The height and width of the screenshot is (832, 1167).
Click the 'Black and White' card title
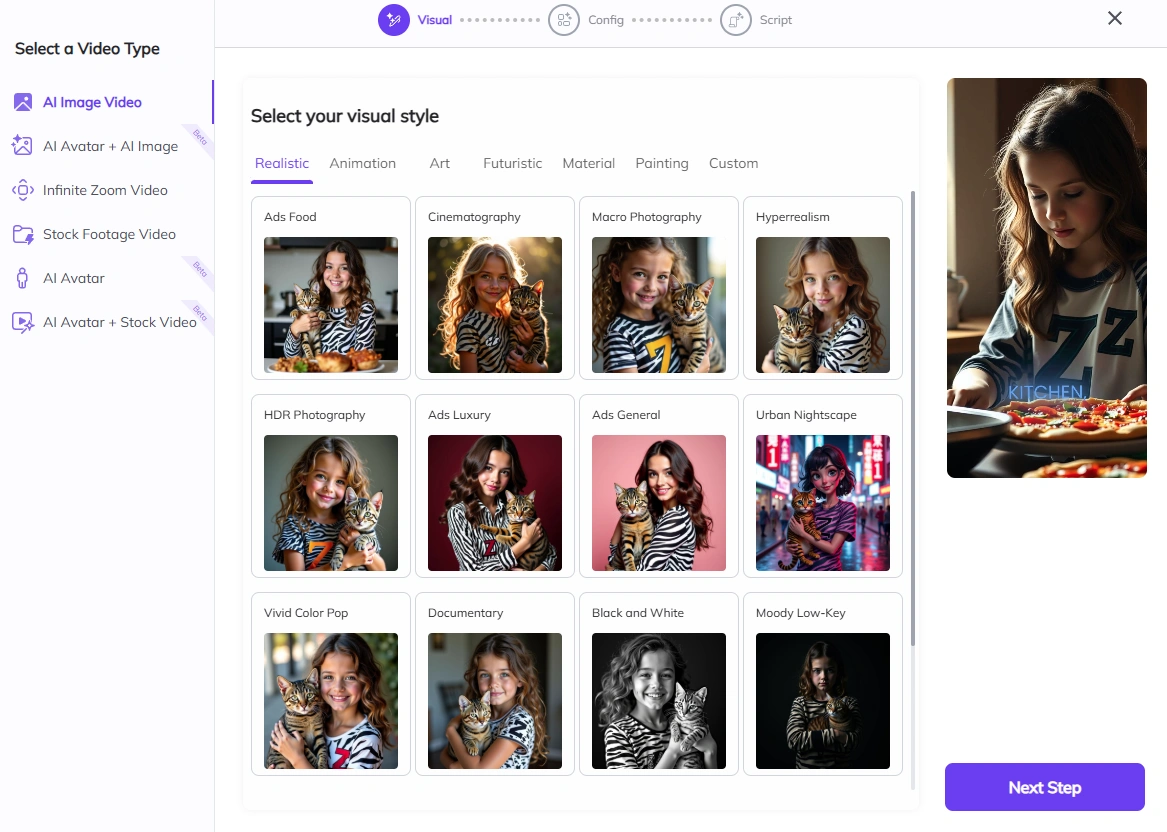[x=638, y=612]
